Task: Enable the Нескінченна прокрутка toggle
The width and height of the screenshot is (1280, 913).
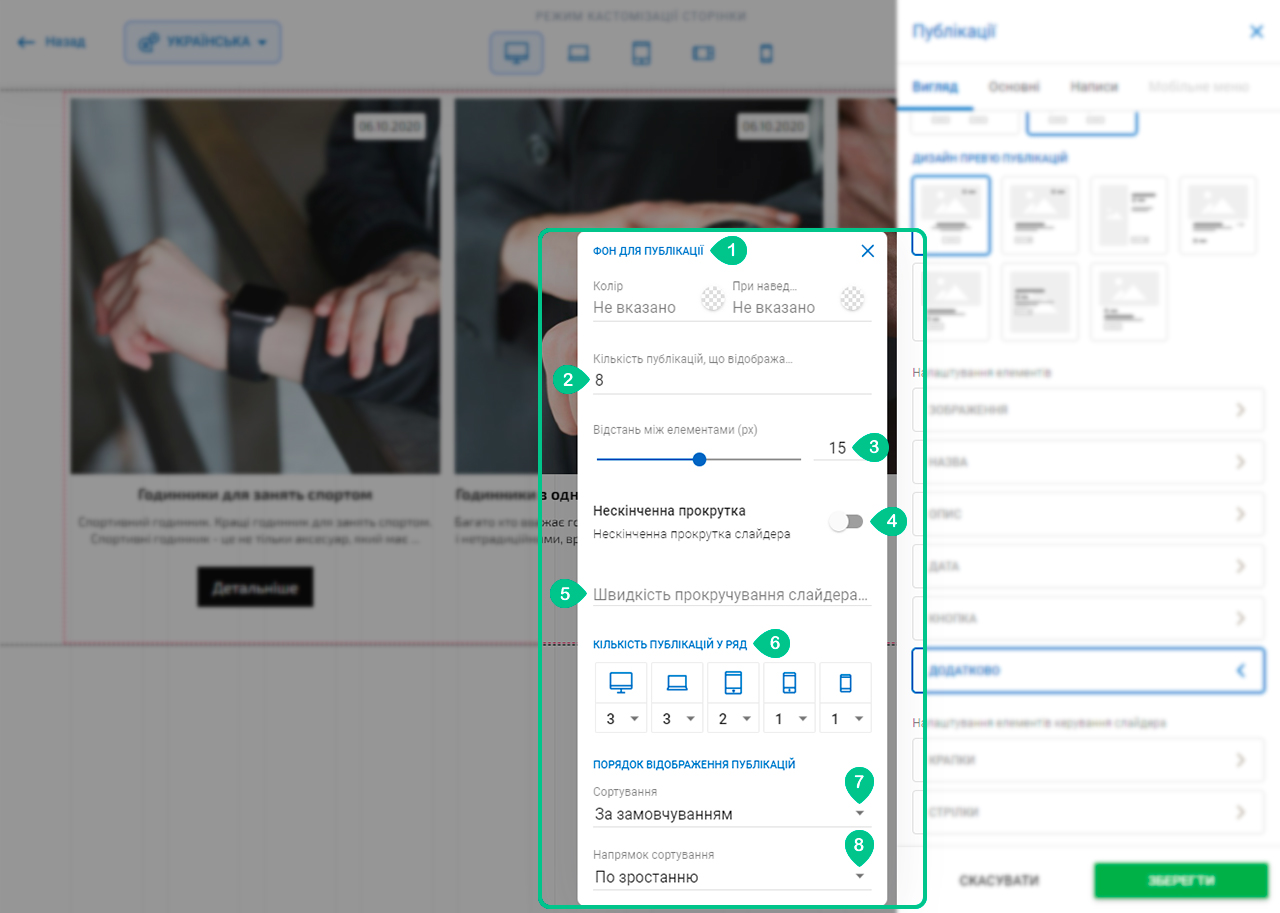Action: 846,521
